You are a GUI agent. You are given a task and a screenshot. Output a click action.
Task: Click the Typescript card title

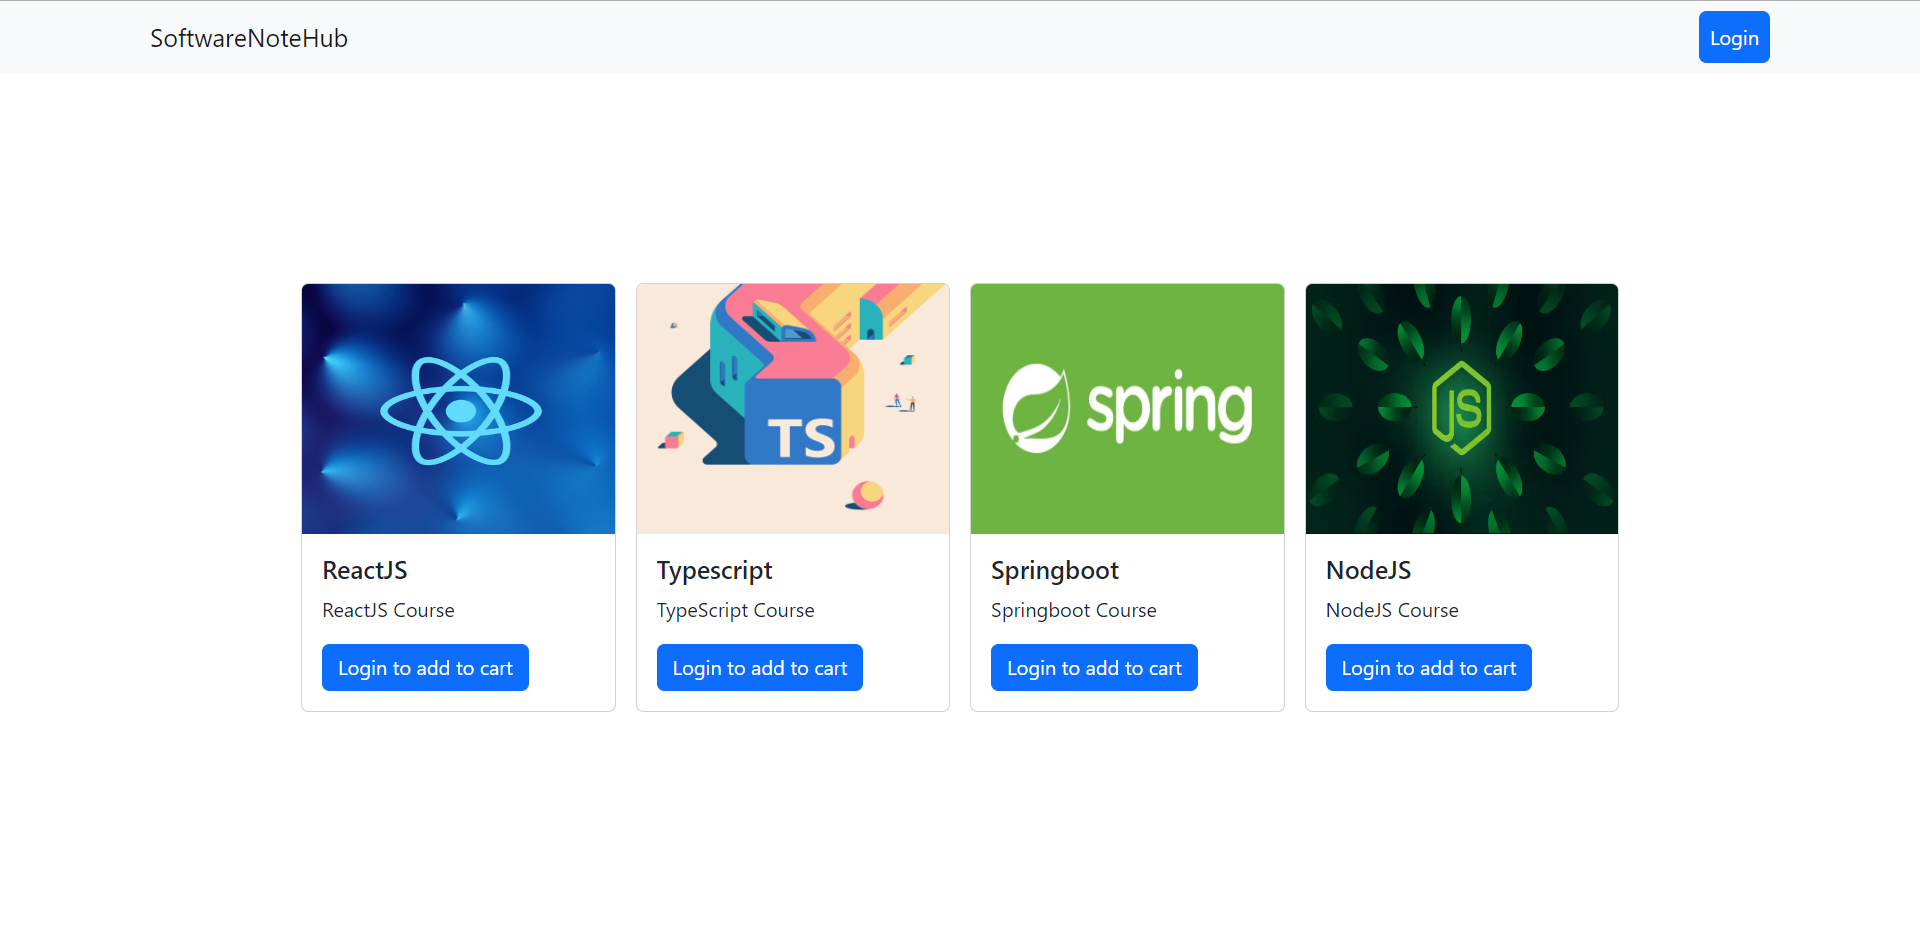(x=715, y=571)
